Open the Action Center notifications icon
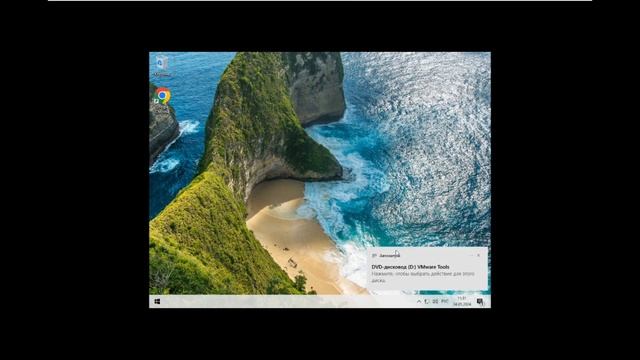Image resolution: width=640 pixels, height=360 pixels. point(480,302)
